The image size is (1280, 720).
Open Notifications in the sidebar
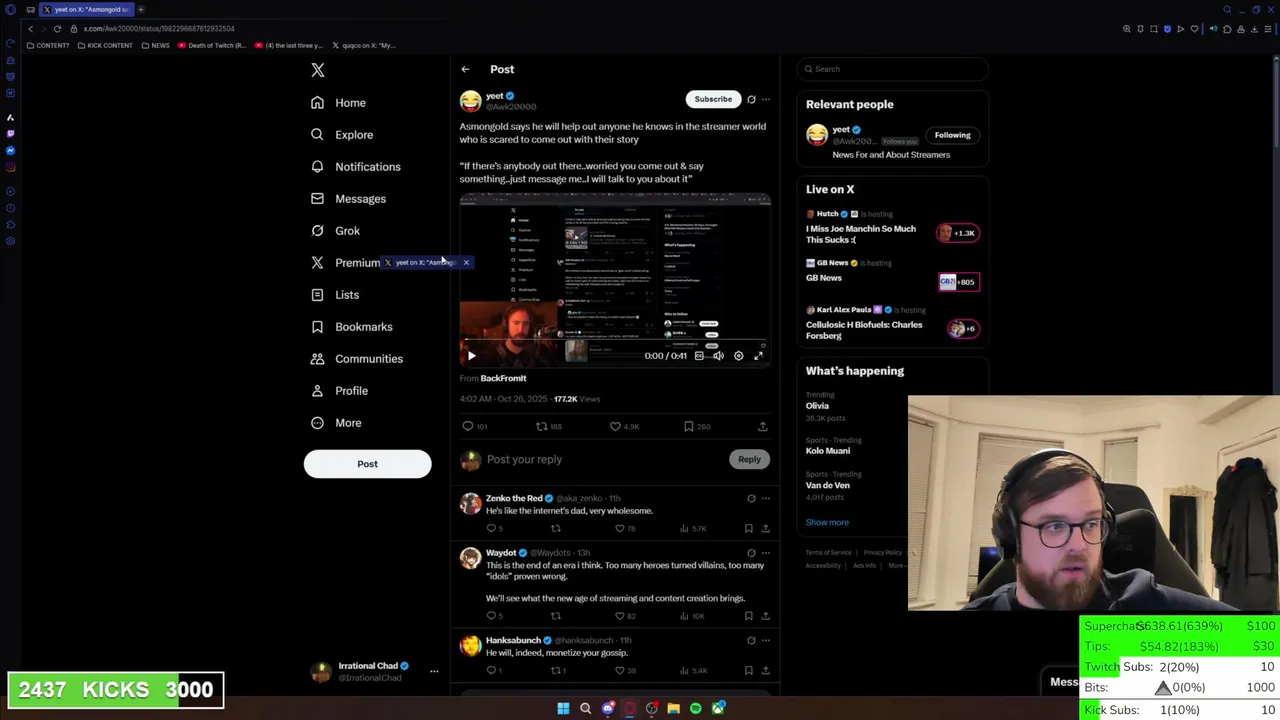[355, 167]
